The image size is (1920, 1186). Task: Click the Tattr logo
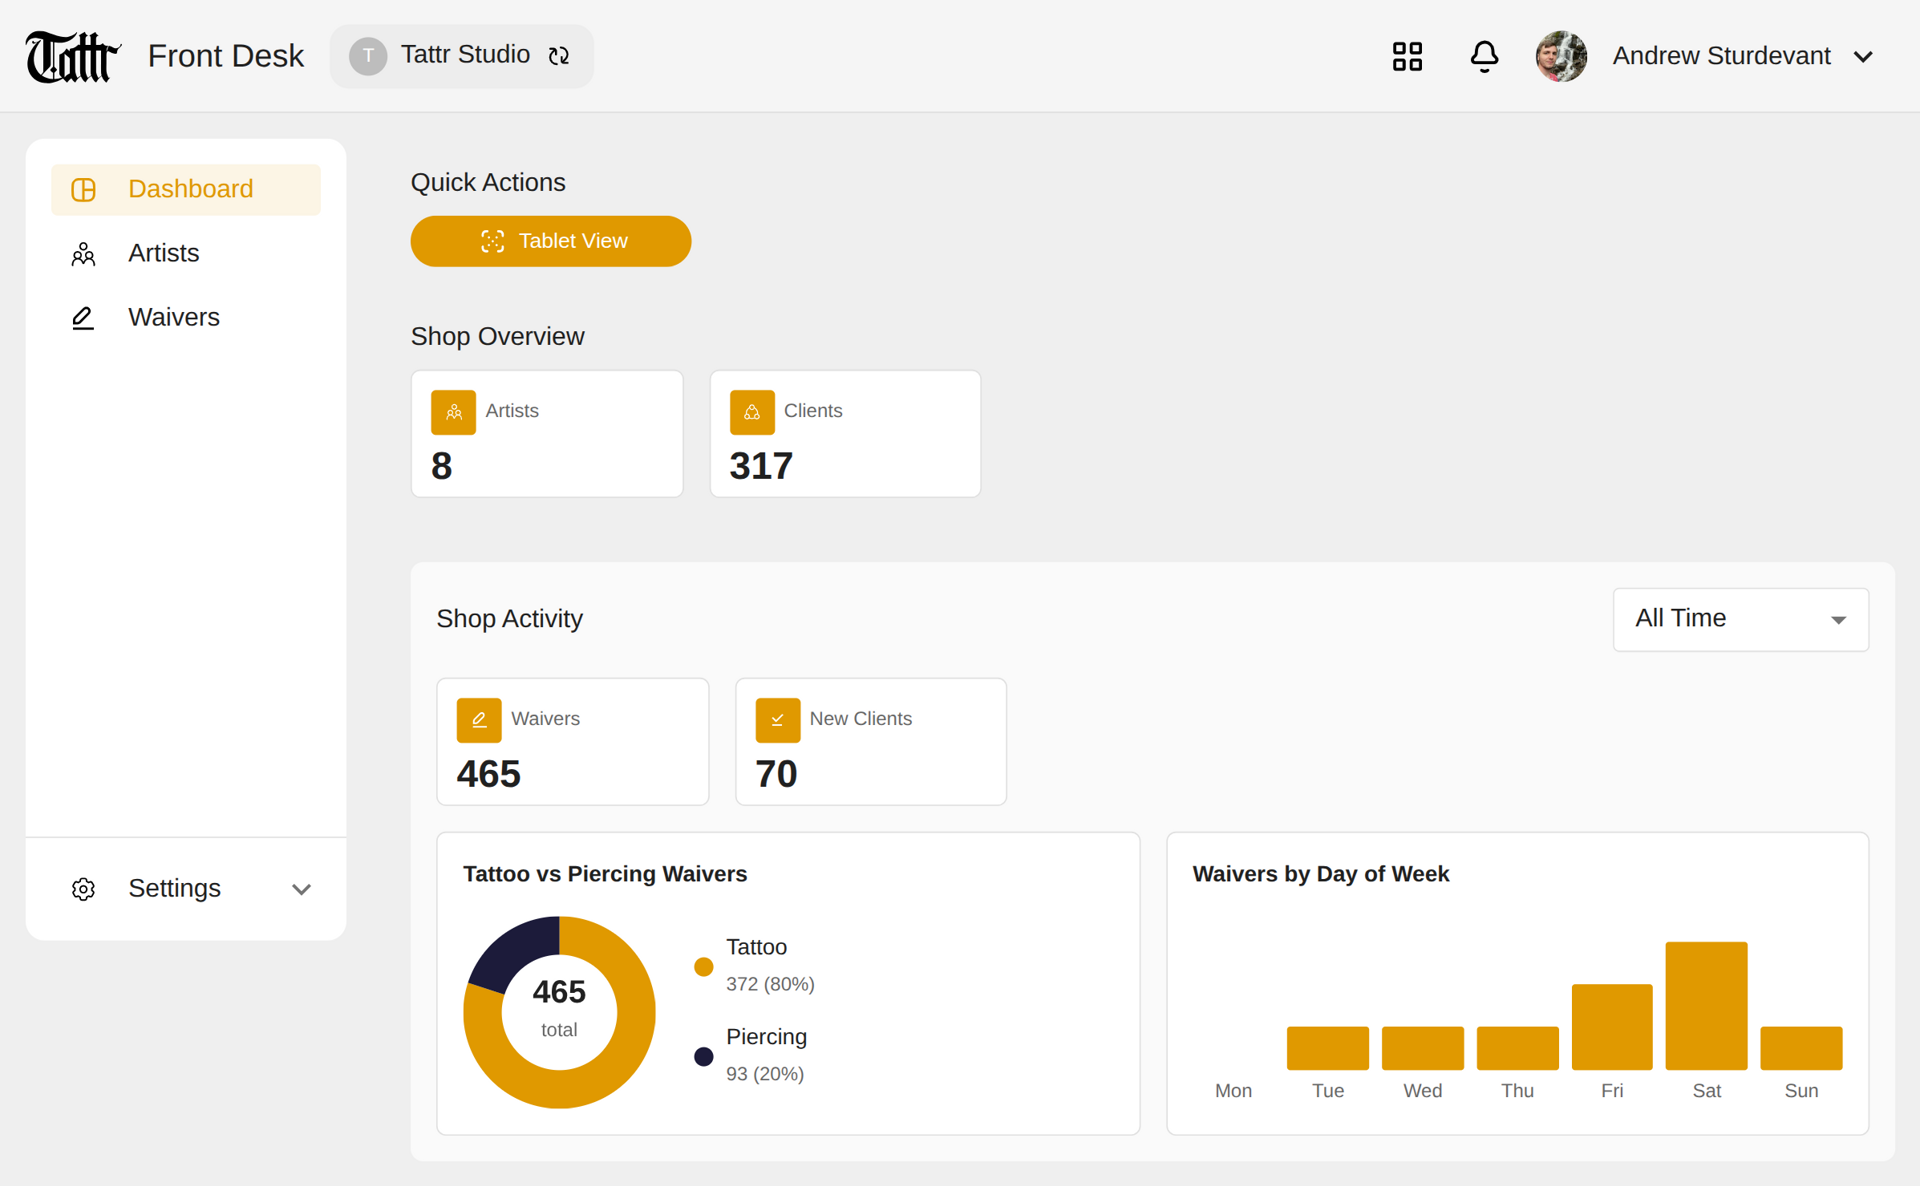[x=72, y=56]
